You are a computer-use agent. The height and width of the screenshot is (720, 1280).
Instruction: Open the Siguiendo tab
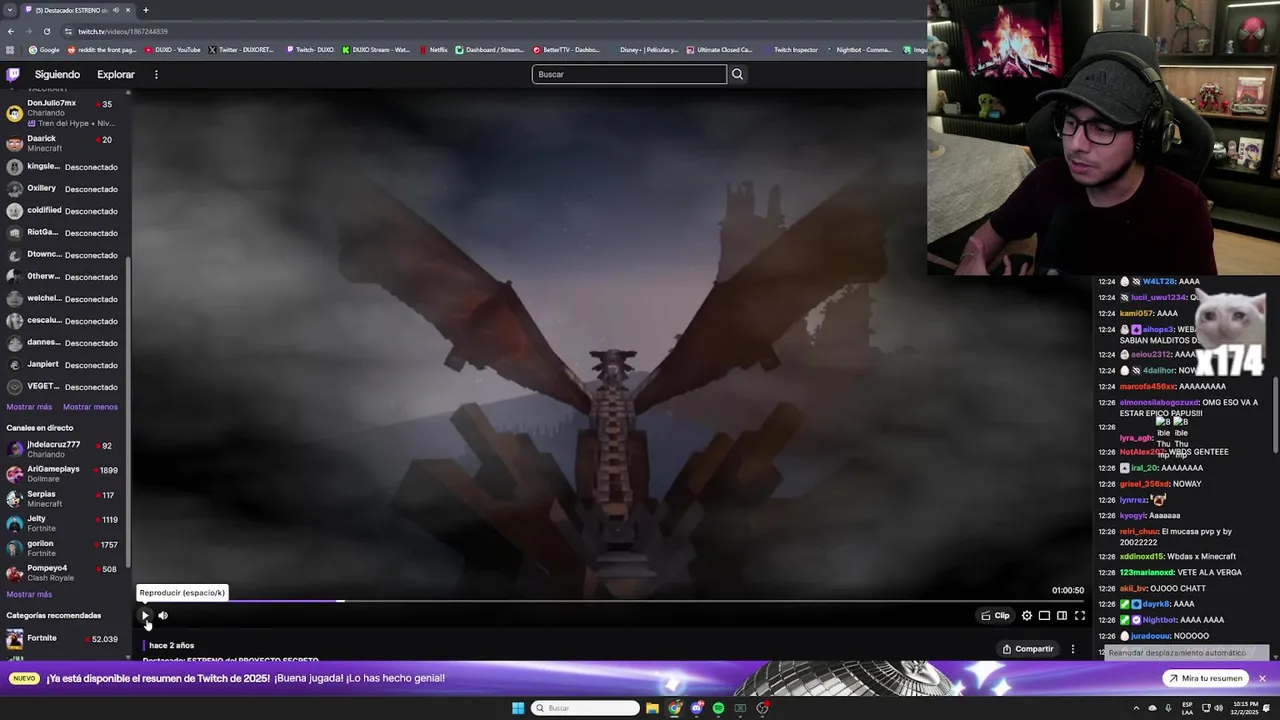click(57, 75)
